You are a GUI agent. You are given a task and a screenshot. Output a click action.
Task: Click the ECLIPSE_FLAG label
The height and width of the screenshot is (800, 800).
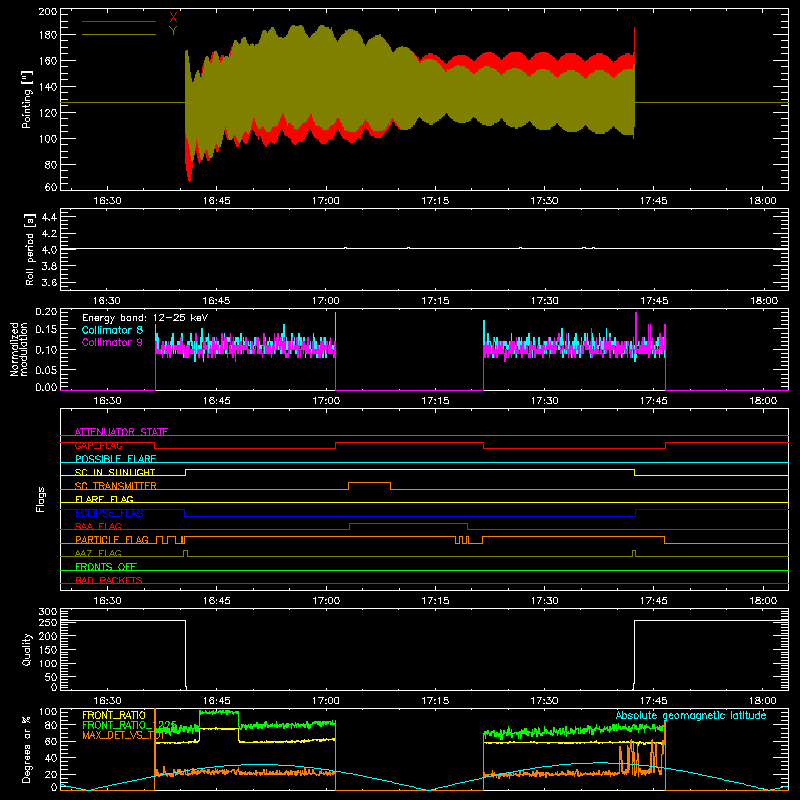click(109, 513)
